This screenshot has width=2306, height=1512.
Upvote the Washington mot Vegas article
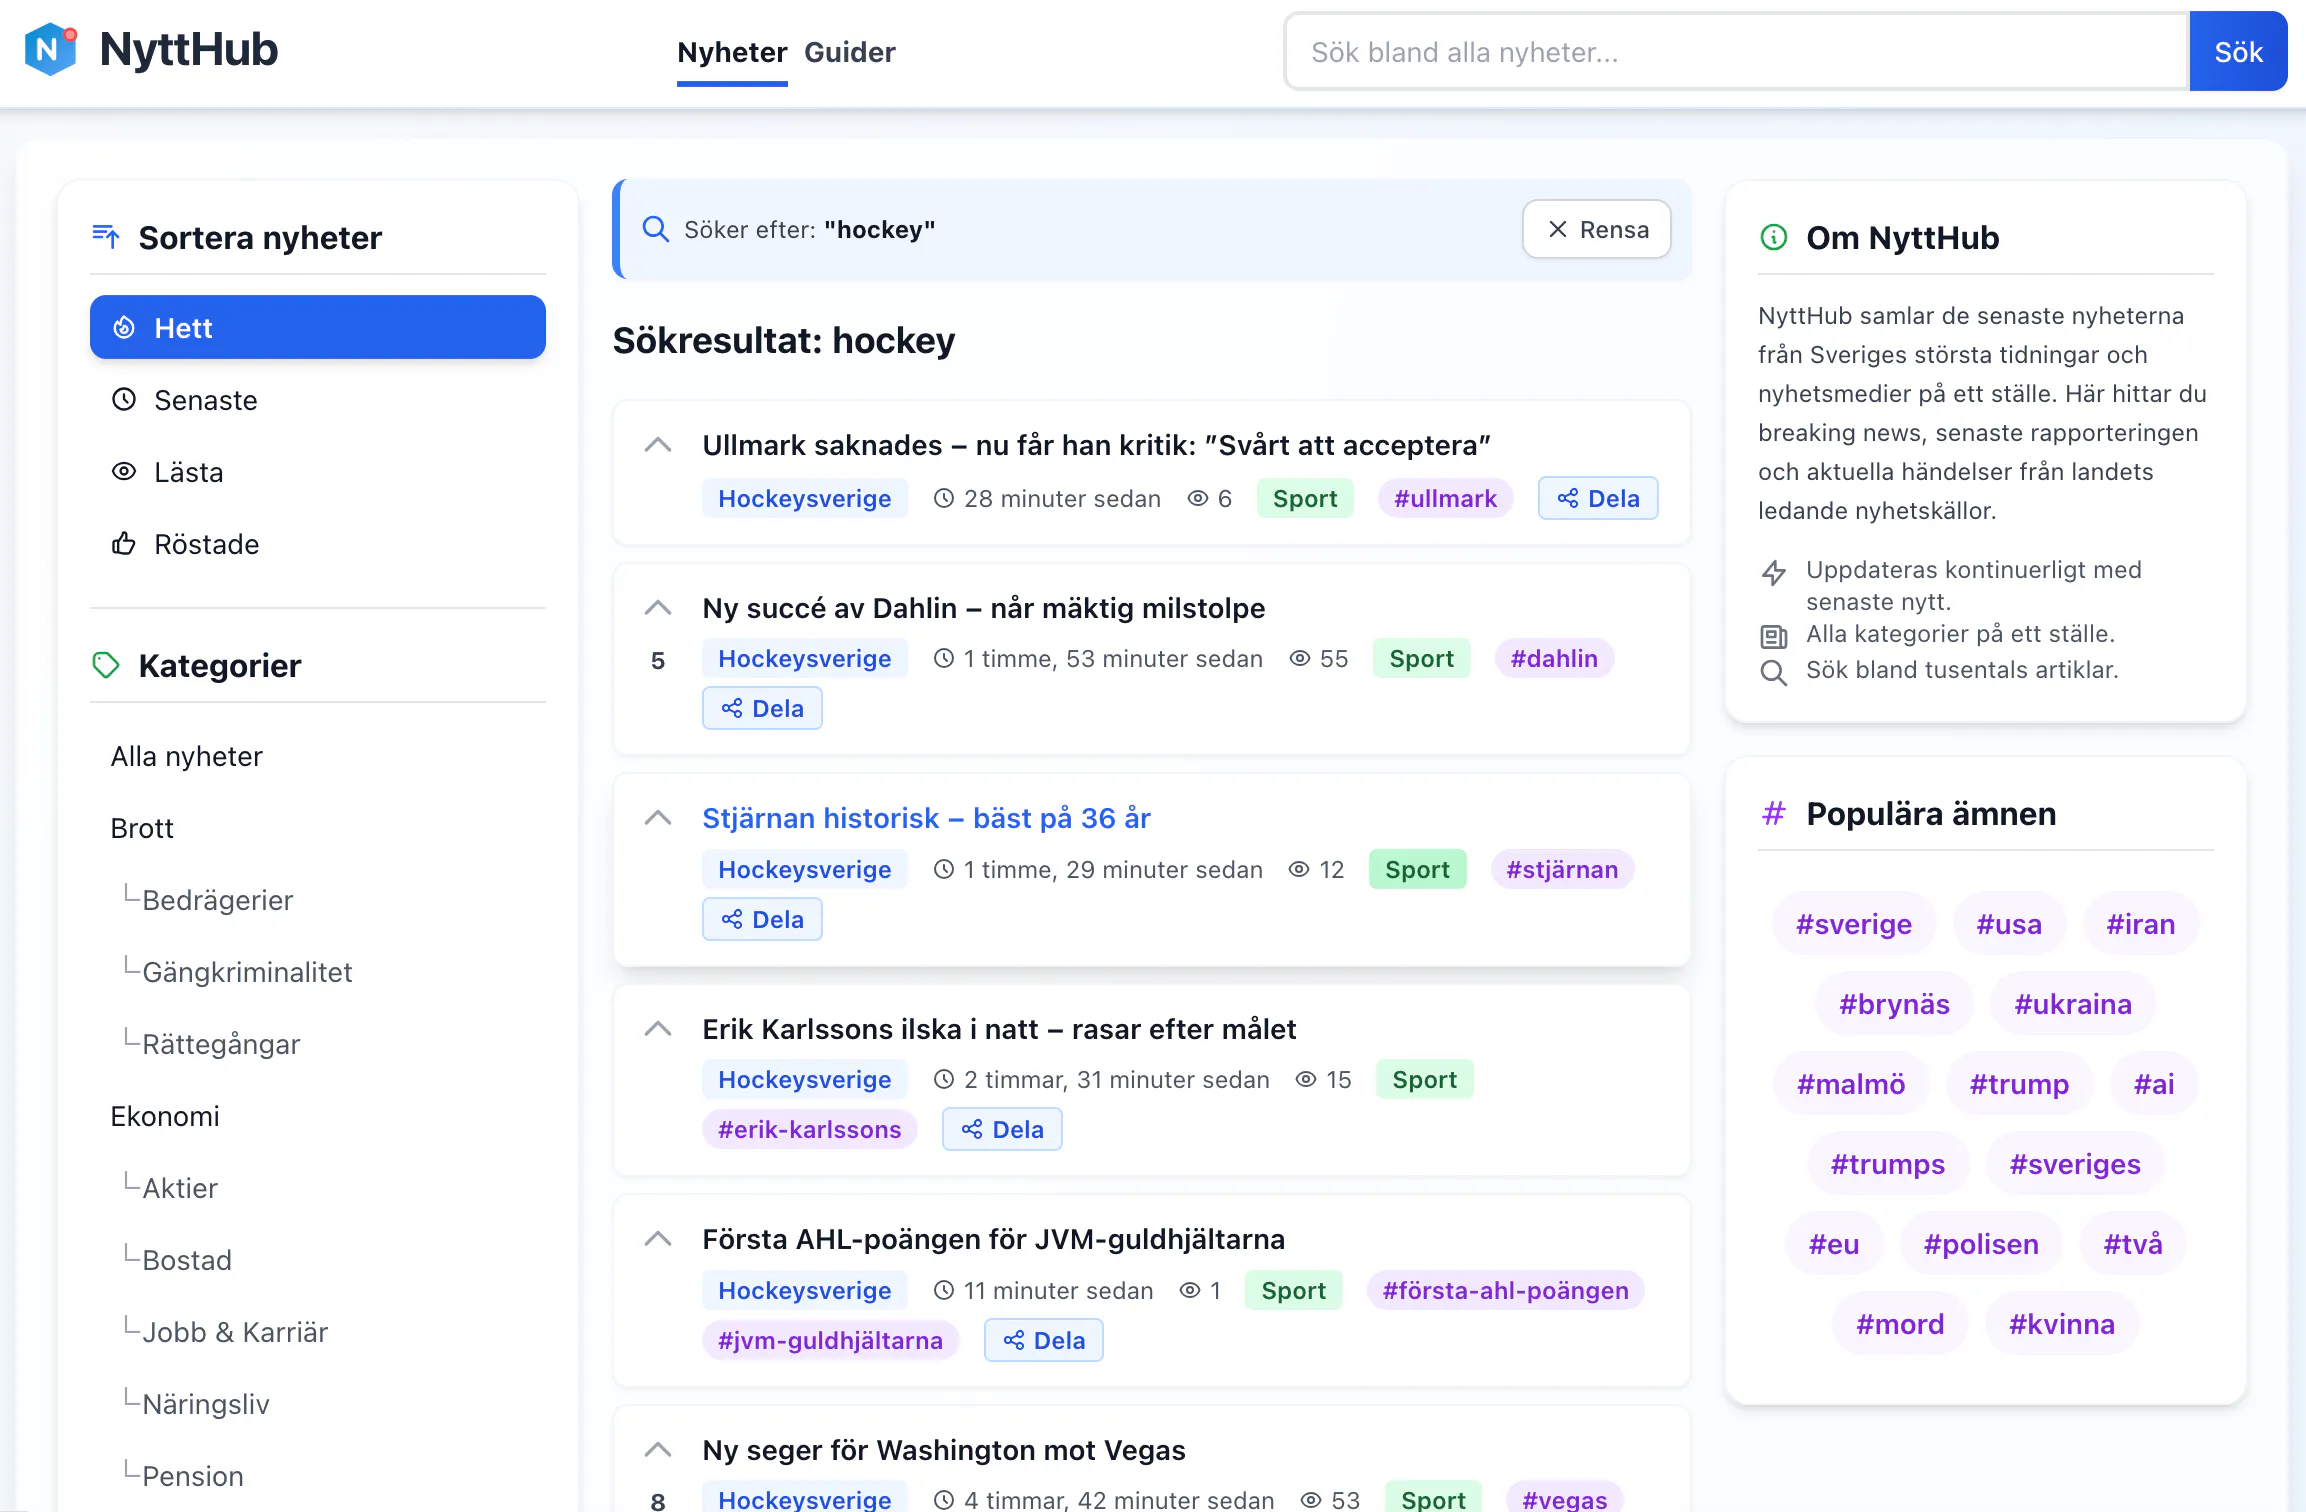657,1450
